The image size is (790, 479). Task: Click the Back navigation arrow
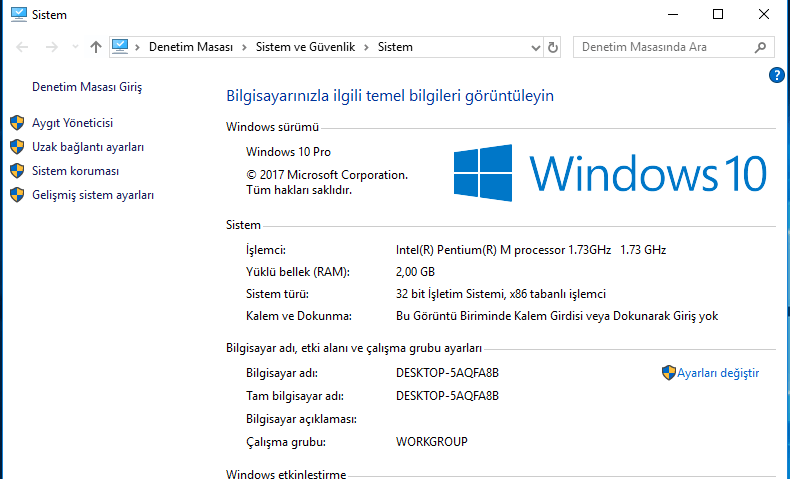[x=22, y=47]
